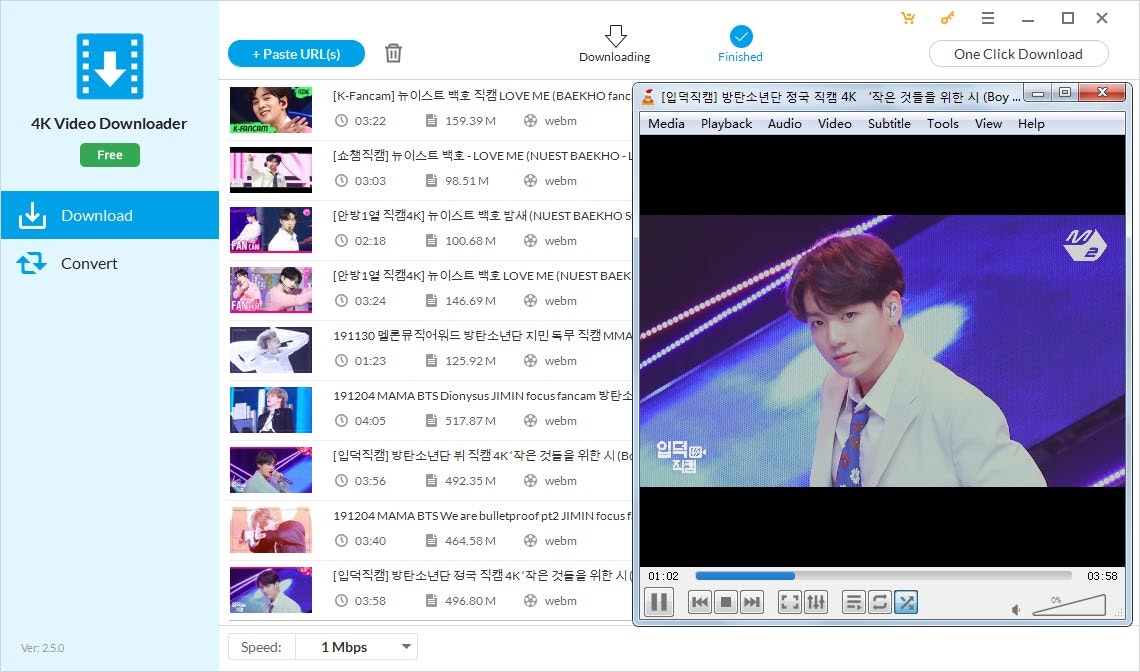Viewport: 1140px width, 672px height.
Task: Click the format reel icon in 04:05 row
Action: [x=531, y=420]
